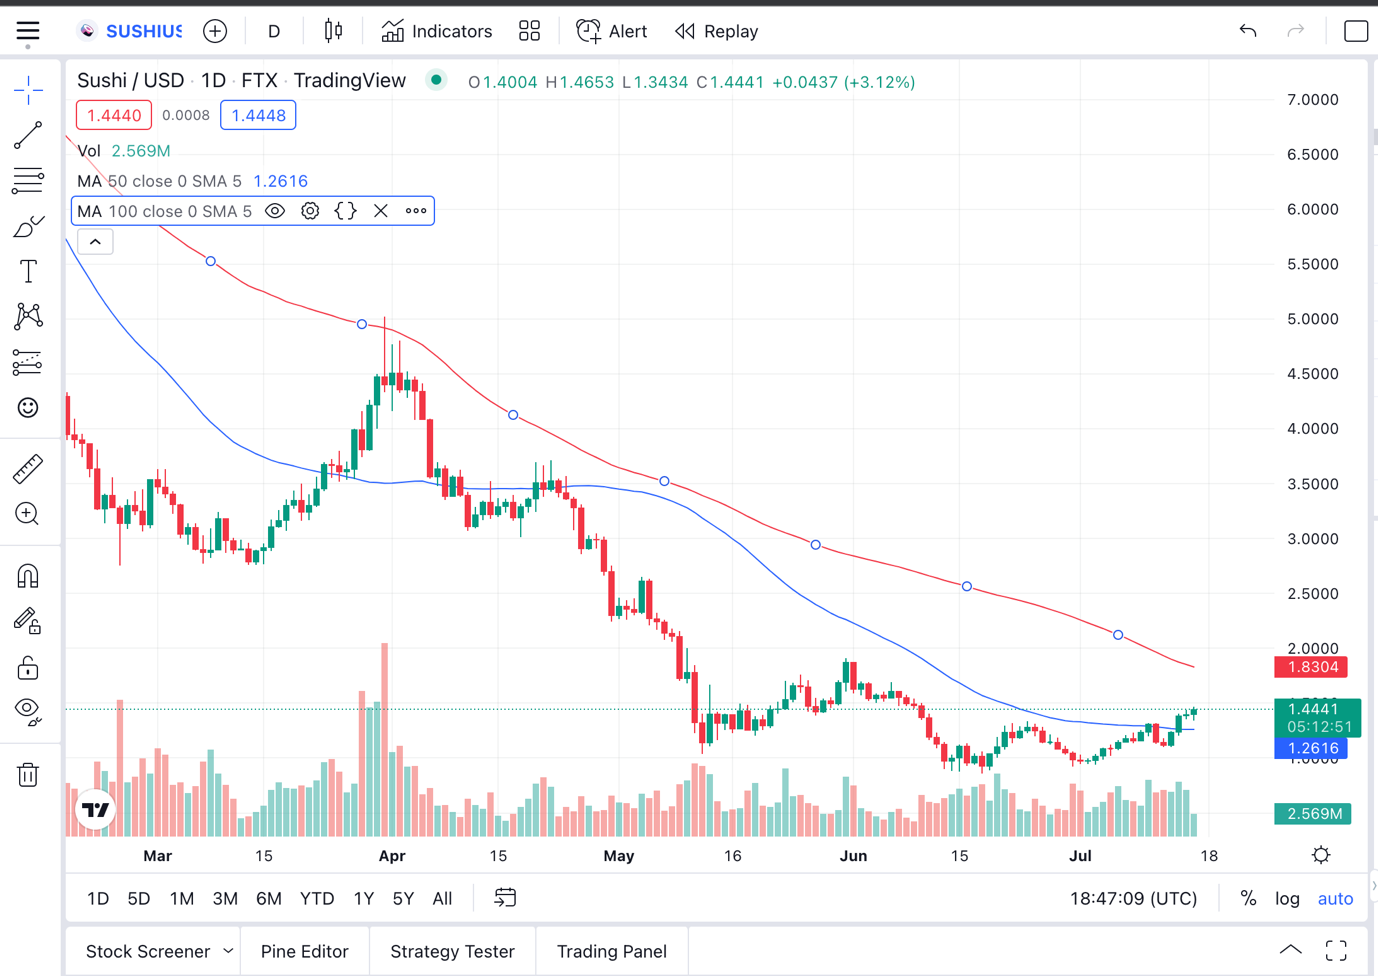Select the crosshair cursor tool
The image size is (1378, 976).
pos(28,90)
